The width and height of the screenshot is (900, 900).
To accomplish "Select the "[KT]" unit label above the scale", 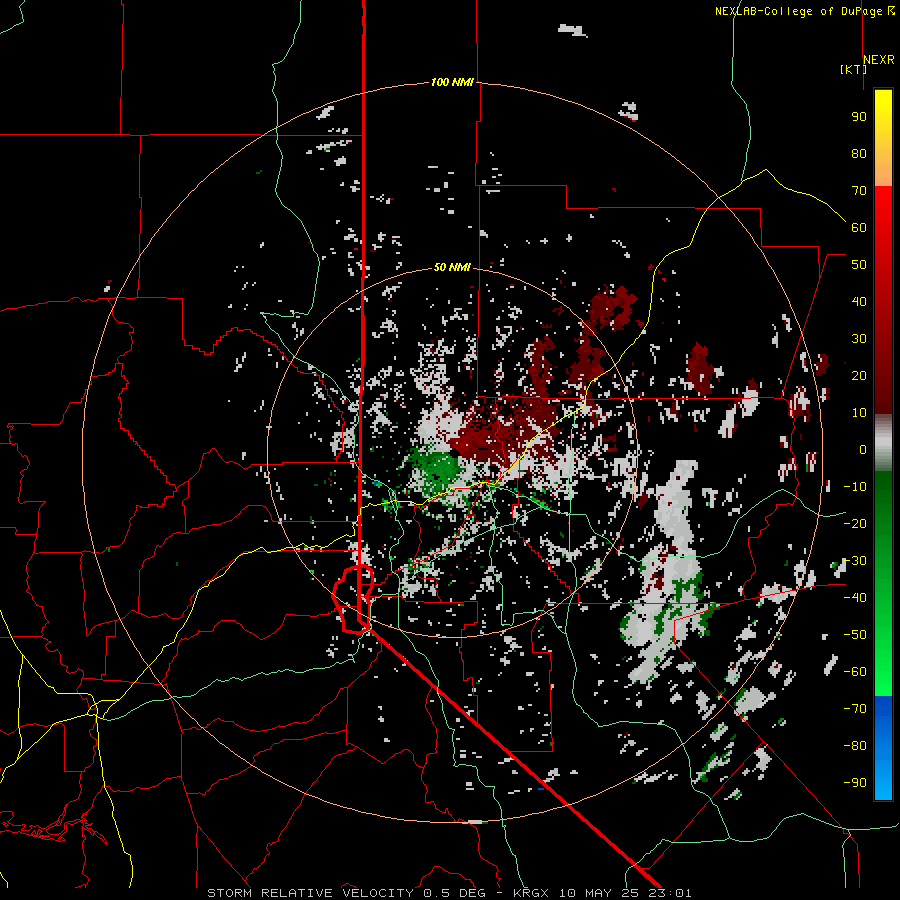I will click(x=853, y=69).
